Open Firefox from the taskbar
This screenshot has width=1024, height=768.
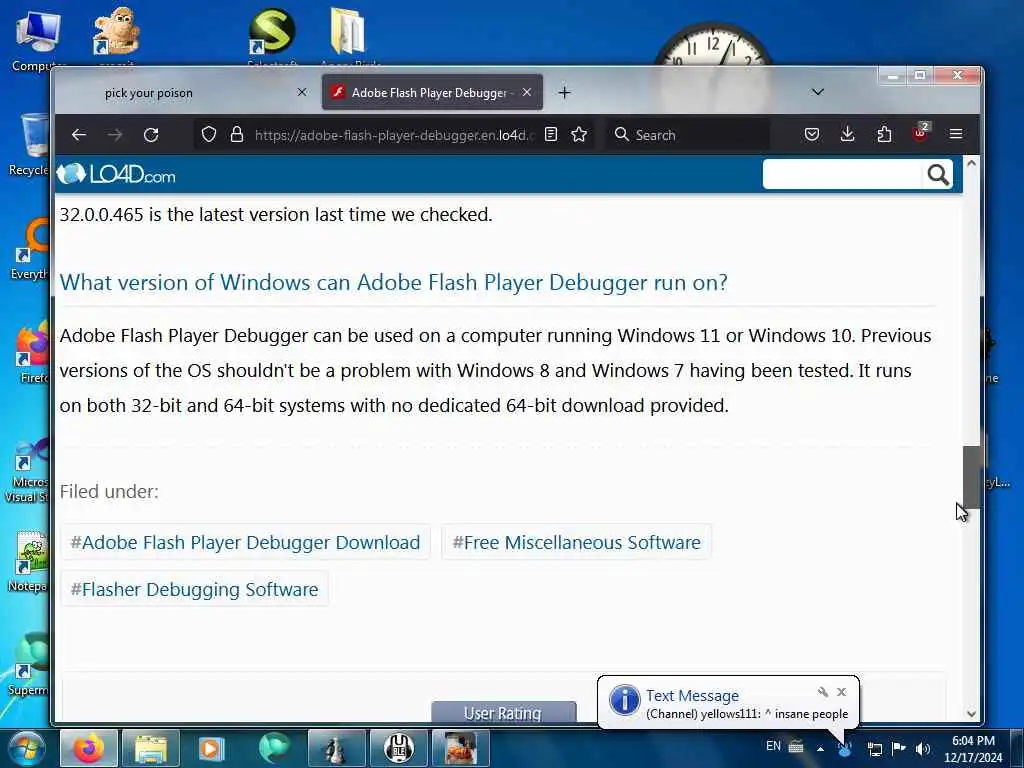[x=89, y=748]
